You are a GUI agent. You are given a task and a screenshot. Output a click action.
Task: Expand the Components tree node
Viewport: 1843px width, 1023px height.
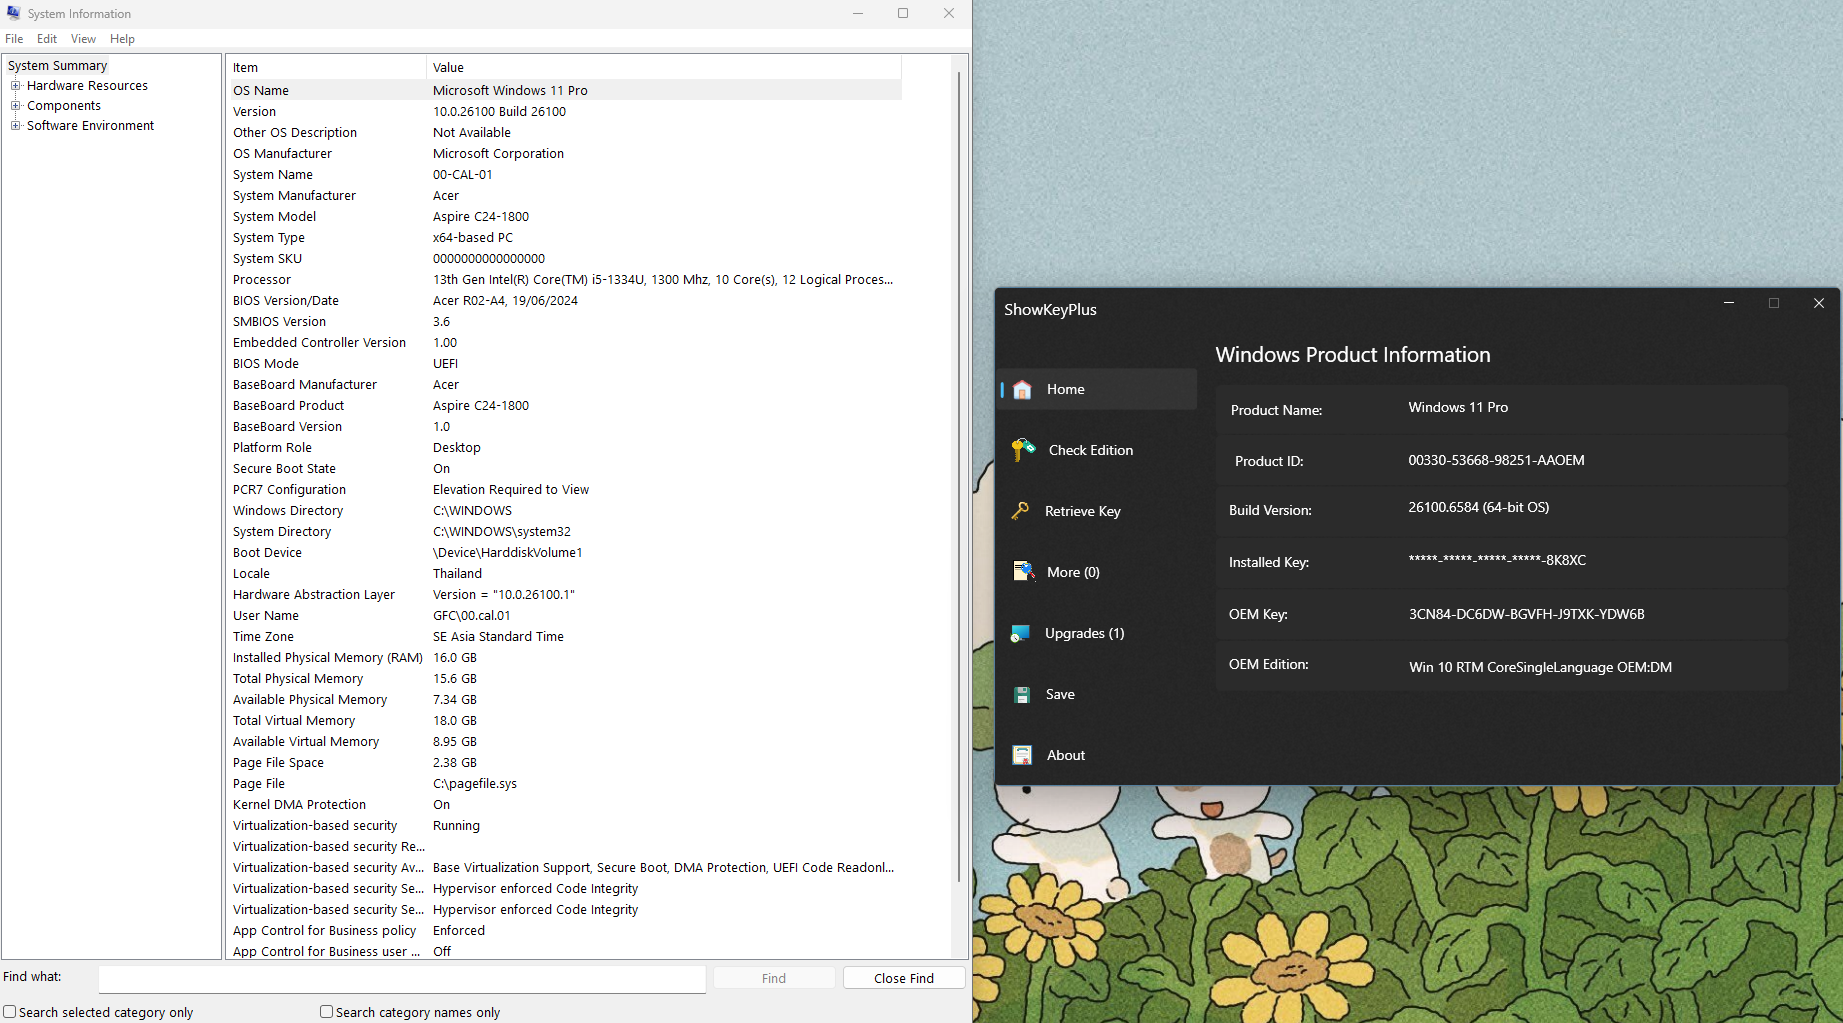click(x=16, y=106)
